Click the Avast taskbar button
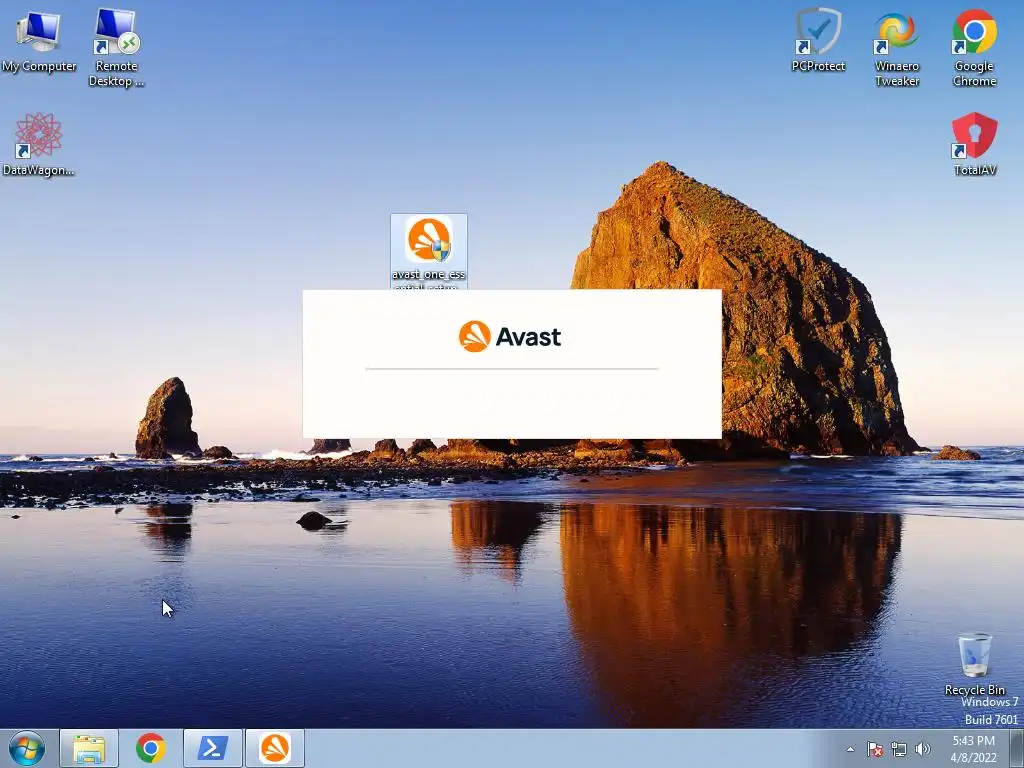The height and width of the screenshot is (768, 1024). tap(275, 748)
